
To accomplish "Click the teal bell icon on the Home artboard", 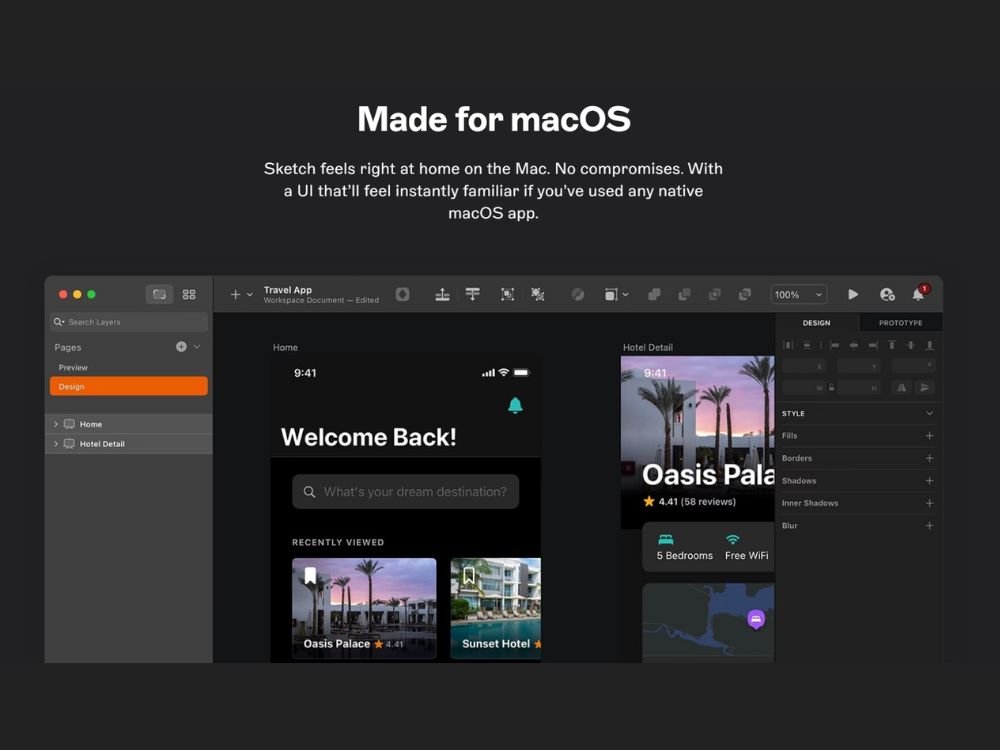I will [x=515, y=405].
